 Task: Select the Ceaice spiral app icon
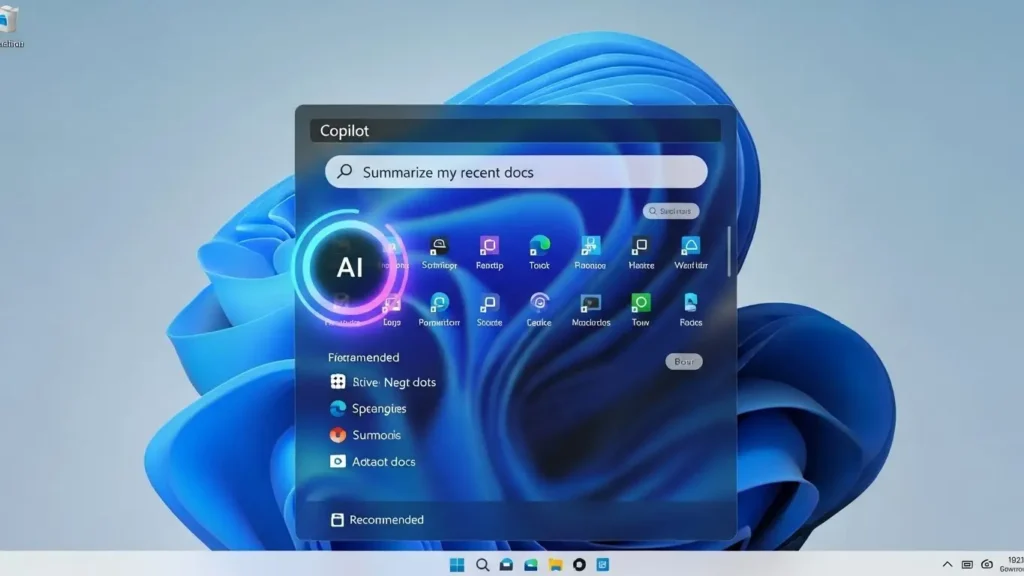(540, 308)
